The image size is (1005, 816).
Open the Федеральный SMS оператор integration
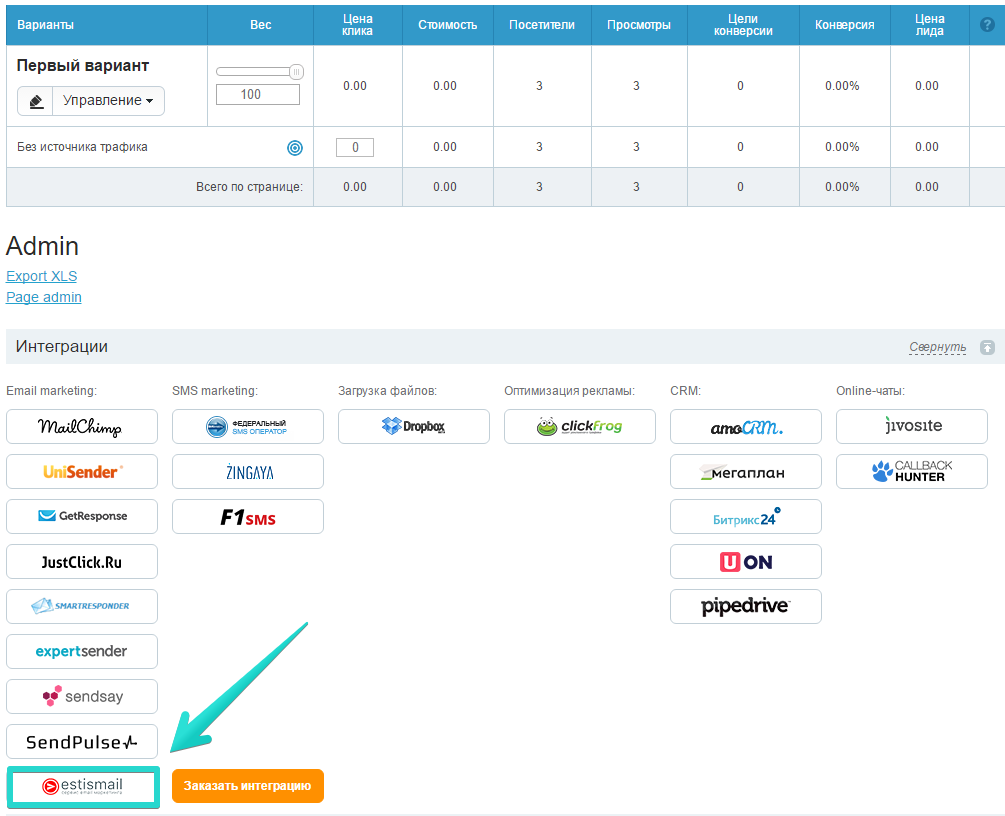click(x=248, y=426)
